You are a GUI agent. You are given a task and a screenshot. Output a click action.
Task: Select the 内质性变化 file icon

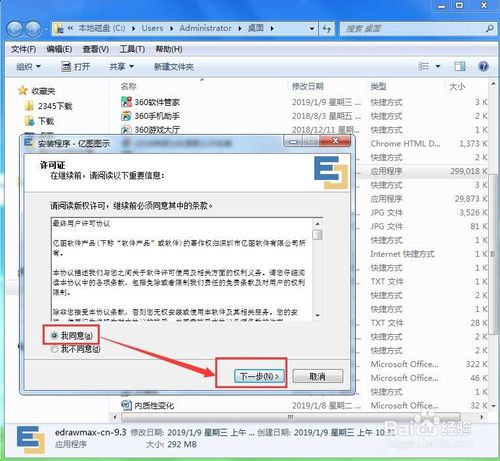pos(126,405)
